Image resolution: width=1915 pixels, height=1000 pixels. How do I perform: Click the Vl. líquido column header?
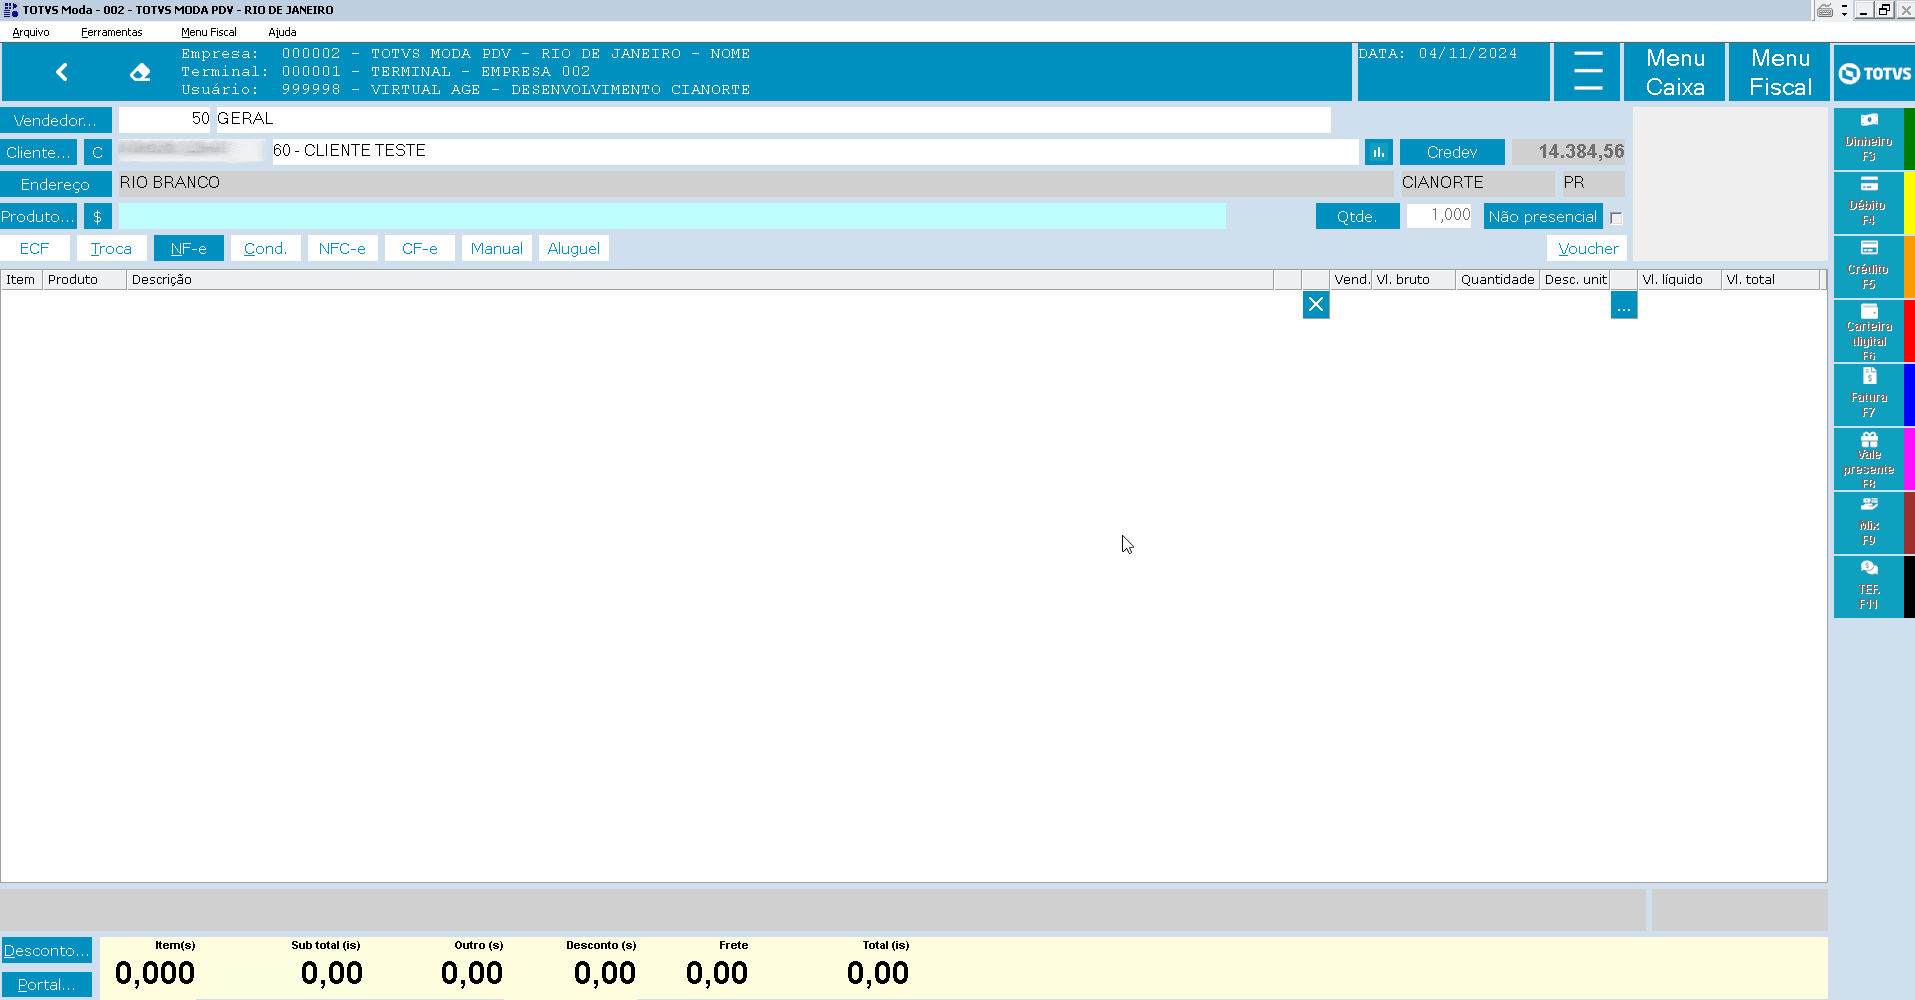point(1679,280)
